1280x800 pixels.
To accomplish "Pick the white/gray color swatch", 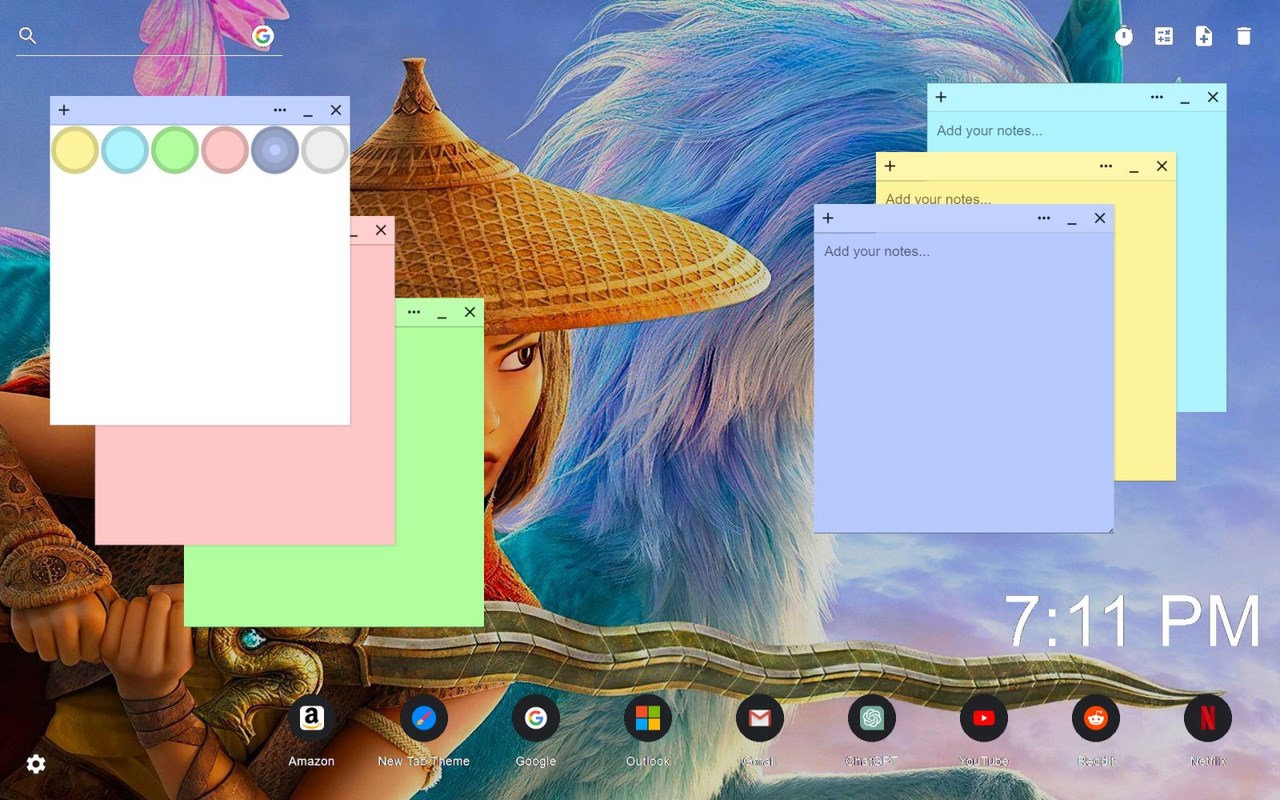I will coord(325,150).
